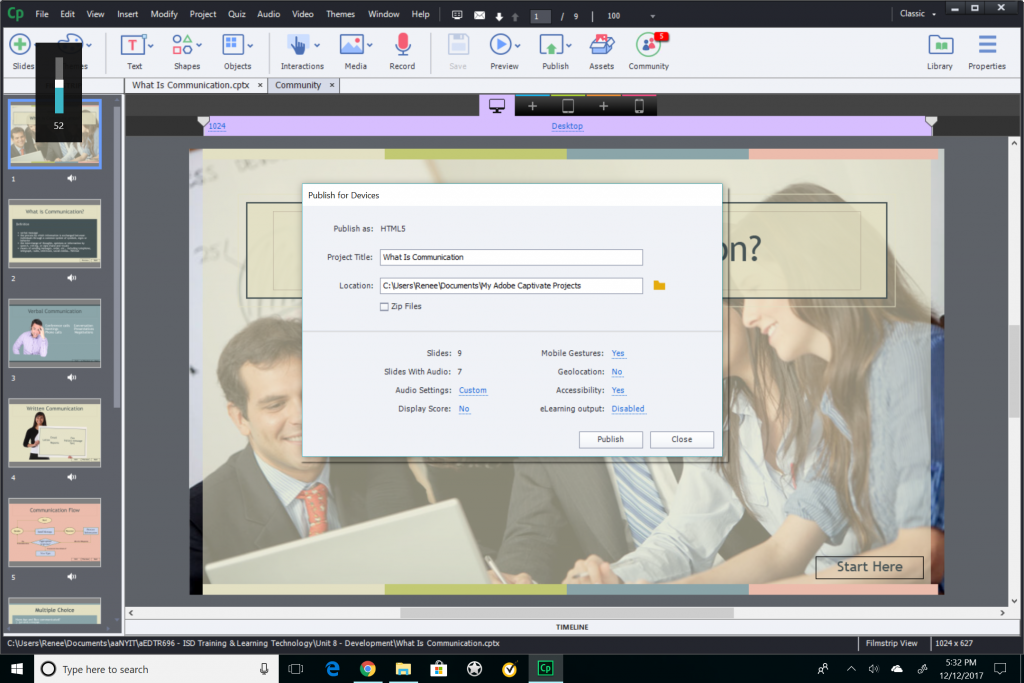
Task: Open the Library icon on the right
Action: [x=939, y=45]
